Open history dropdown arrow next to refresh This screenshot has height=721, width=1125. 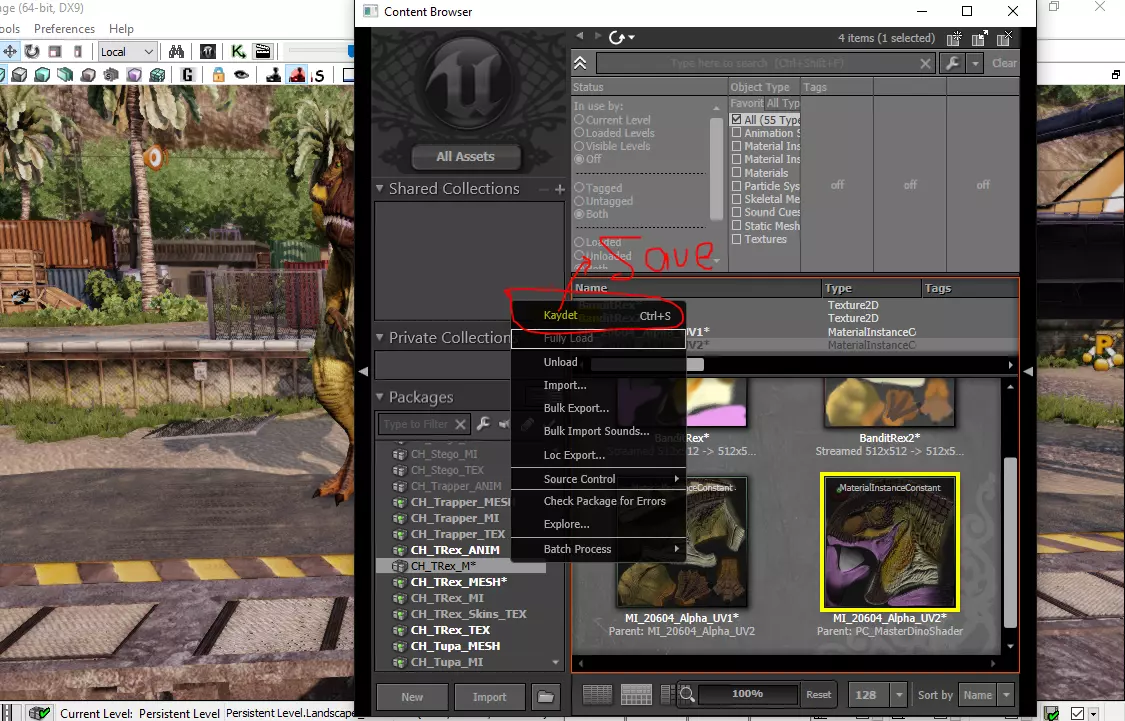point(631,37)
